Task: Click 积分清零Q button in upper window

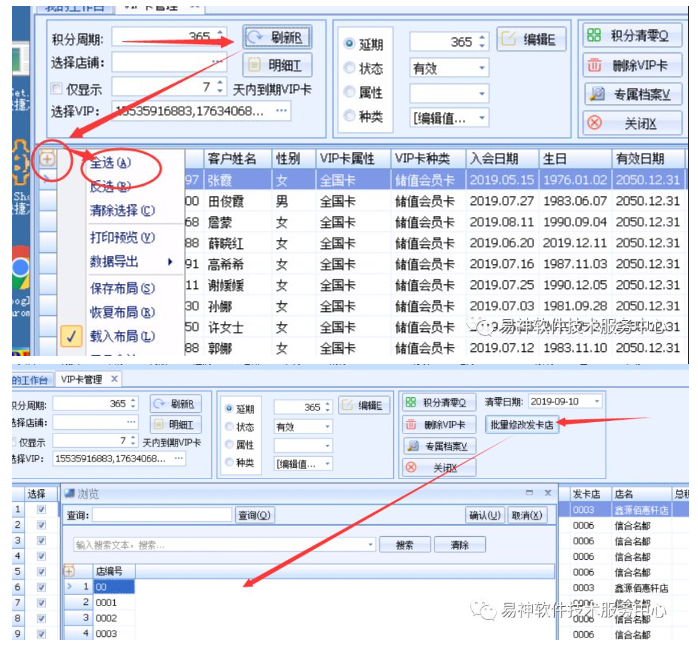Action: pyautogui.click(x=633, y=35)
